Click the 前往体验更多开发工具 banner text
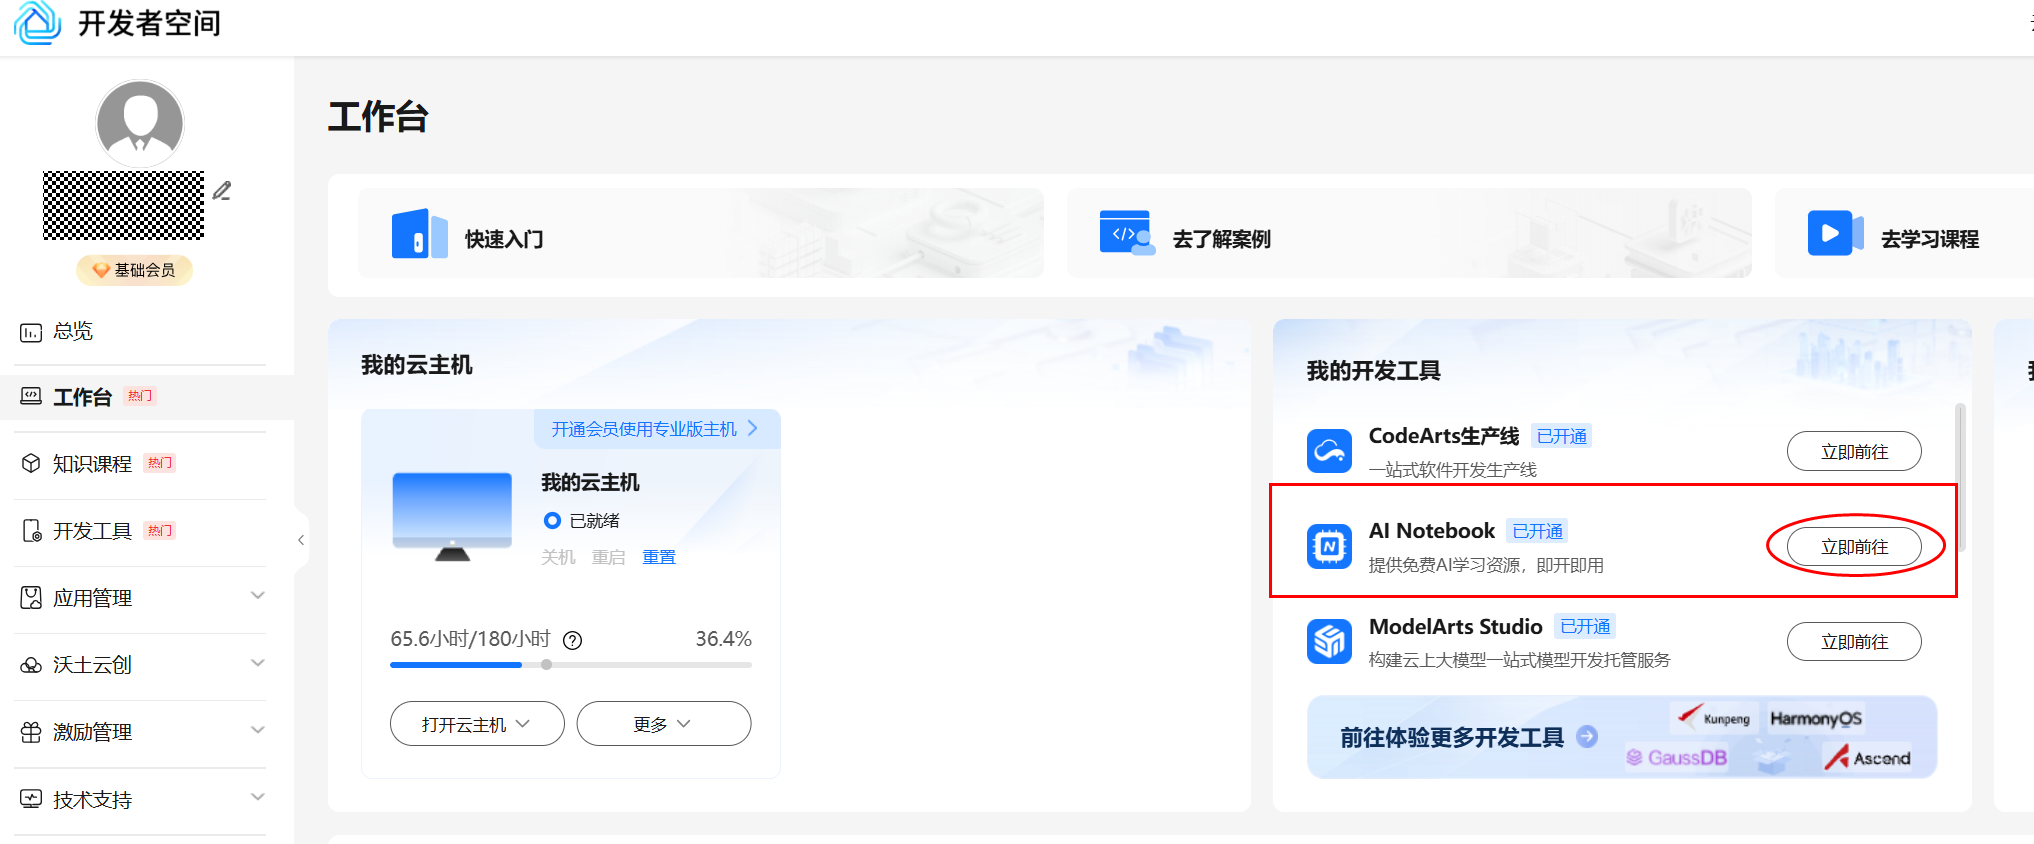This screenshot has width=2034, height=844. [x=1452, y=738]
